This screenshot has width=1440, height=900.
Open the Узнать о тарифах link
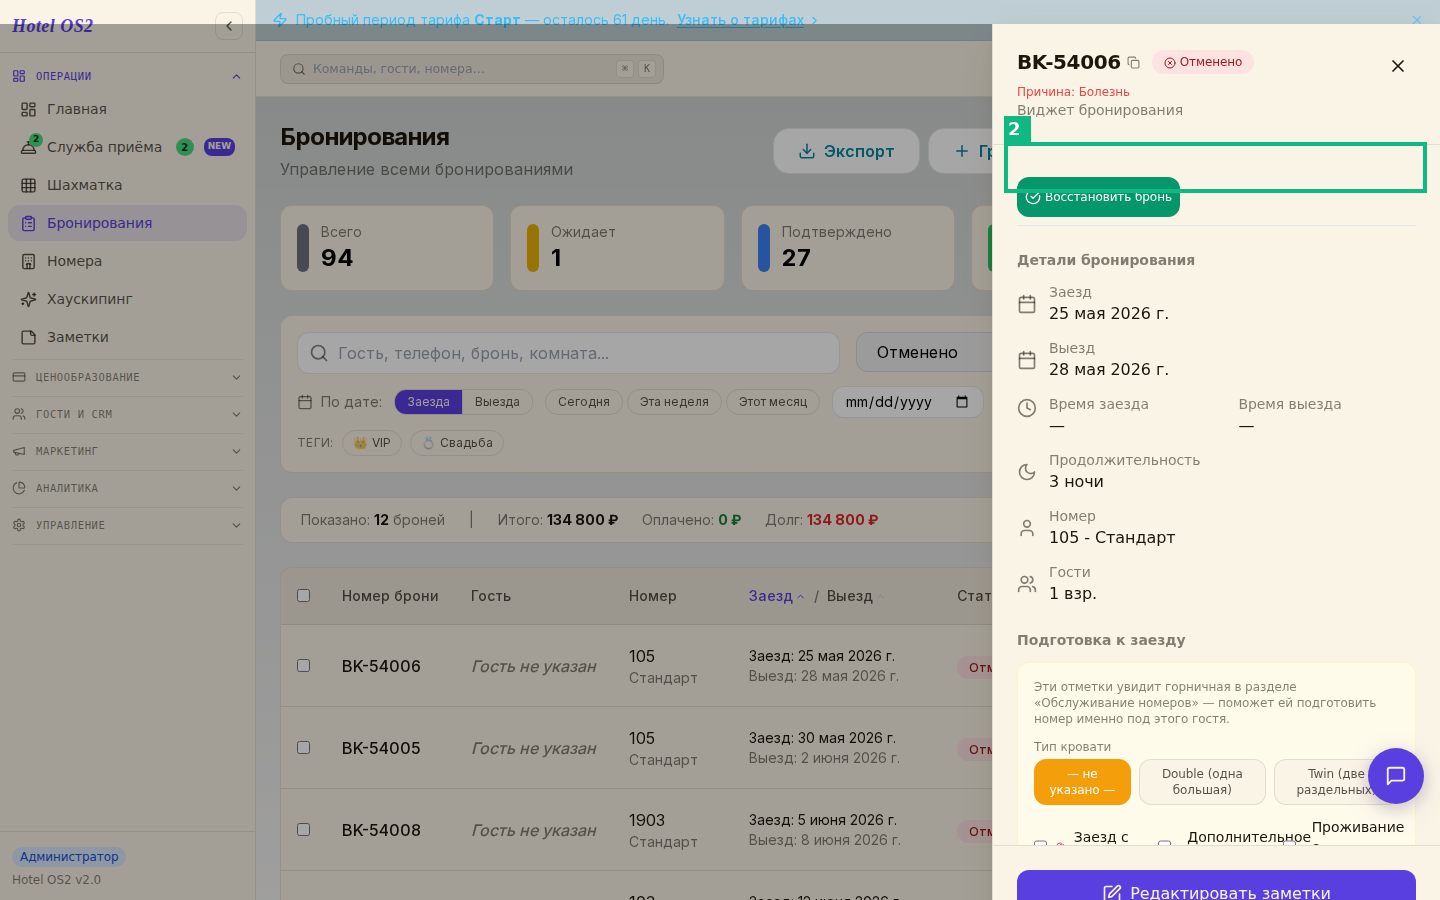click(740, 20)
